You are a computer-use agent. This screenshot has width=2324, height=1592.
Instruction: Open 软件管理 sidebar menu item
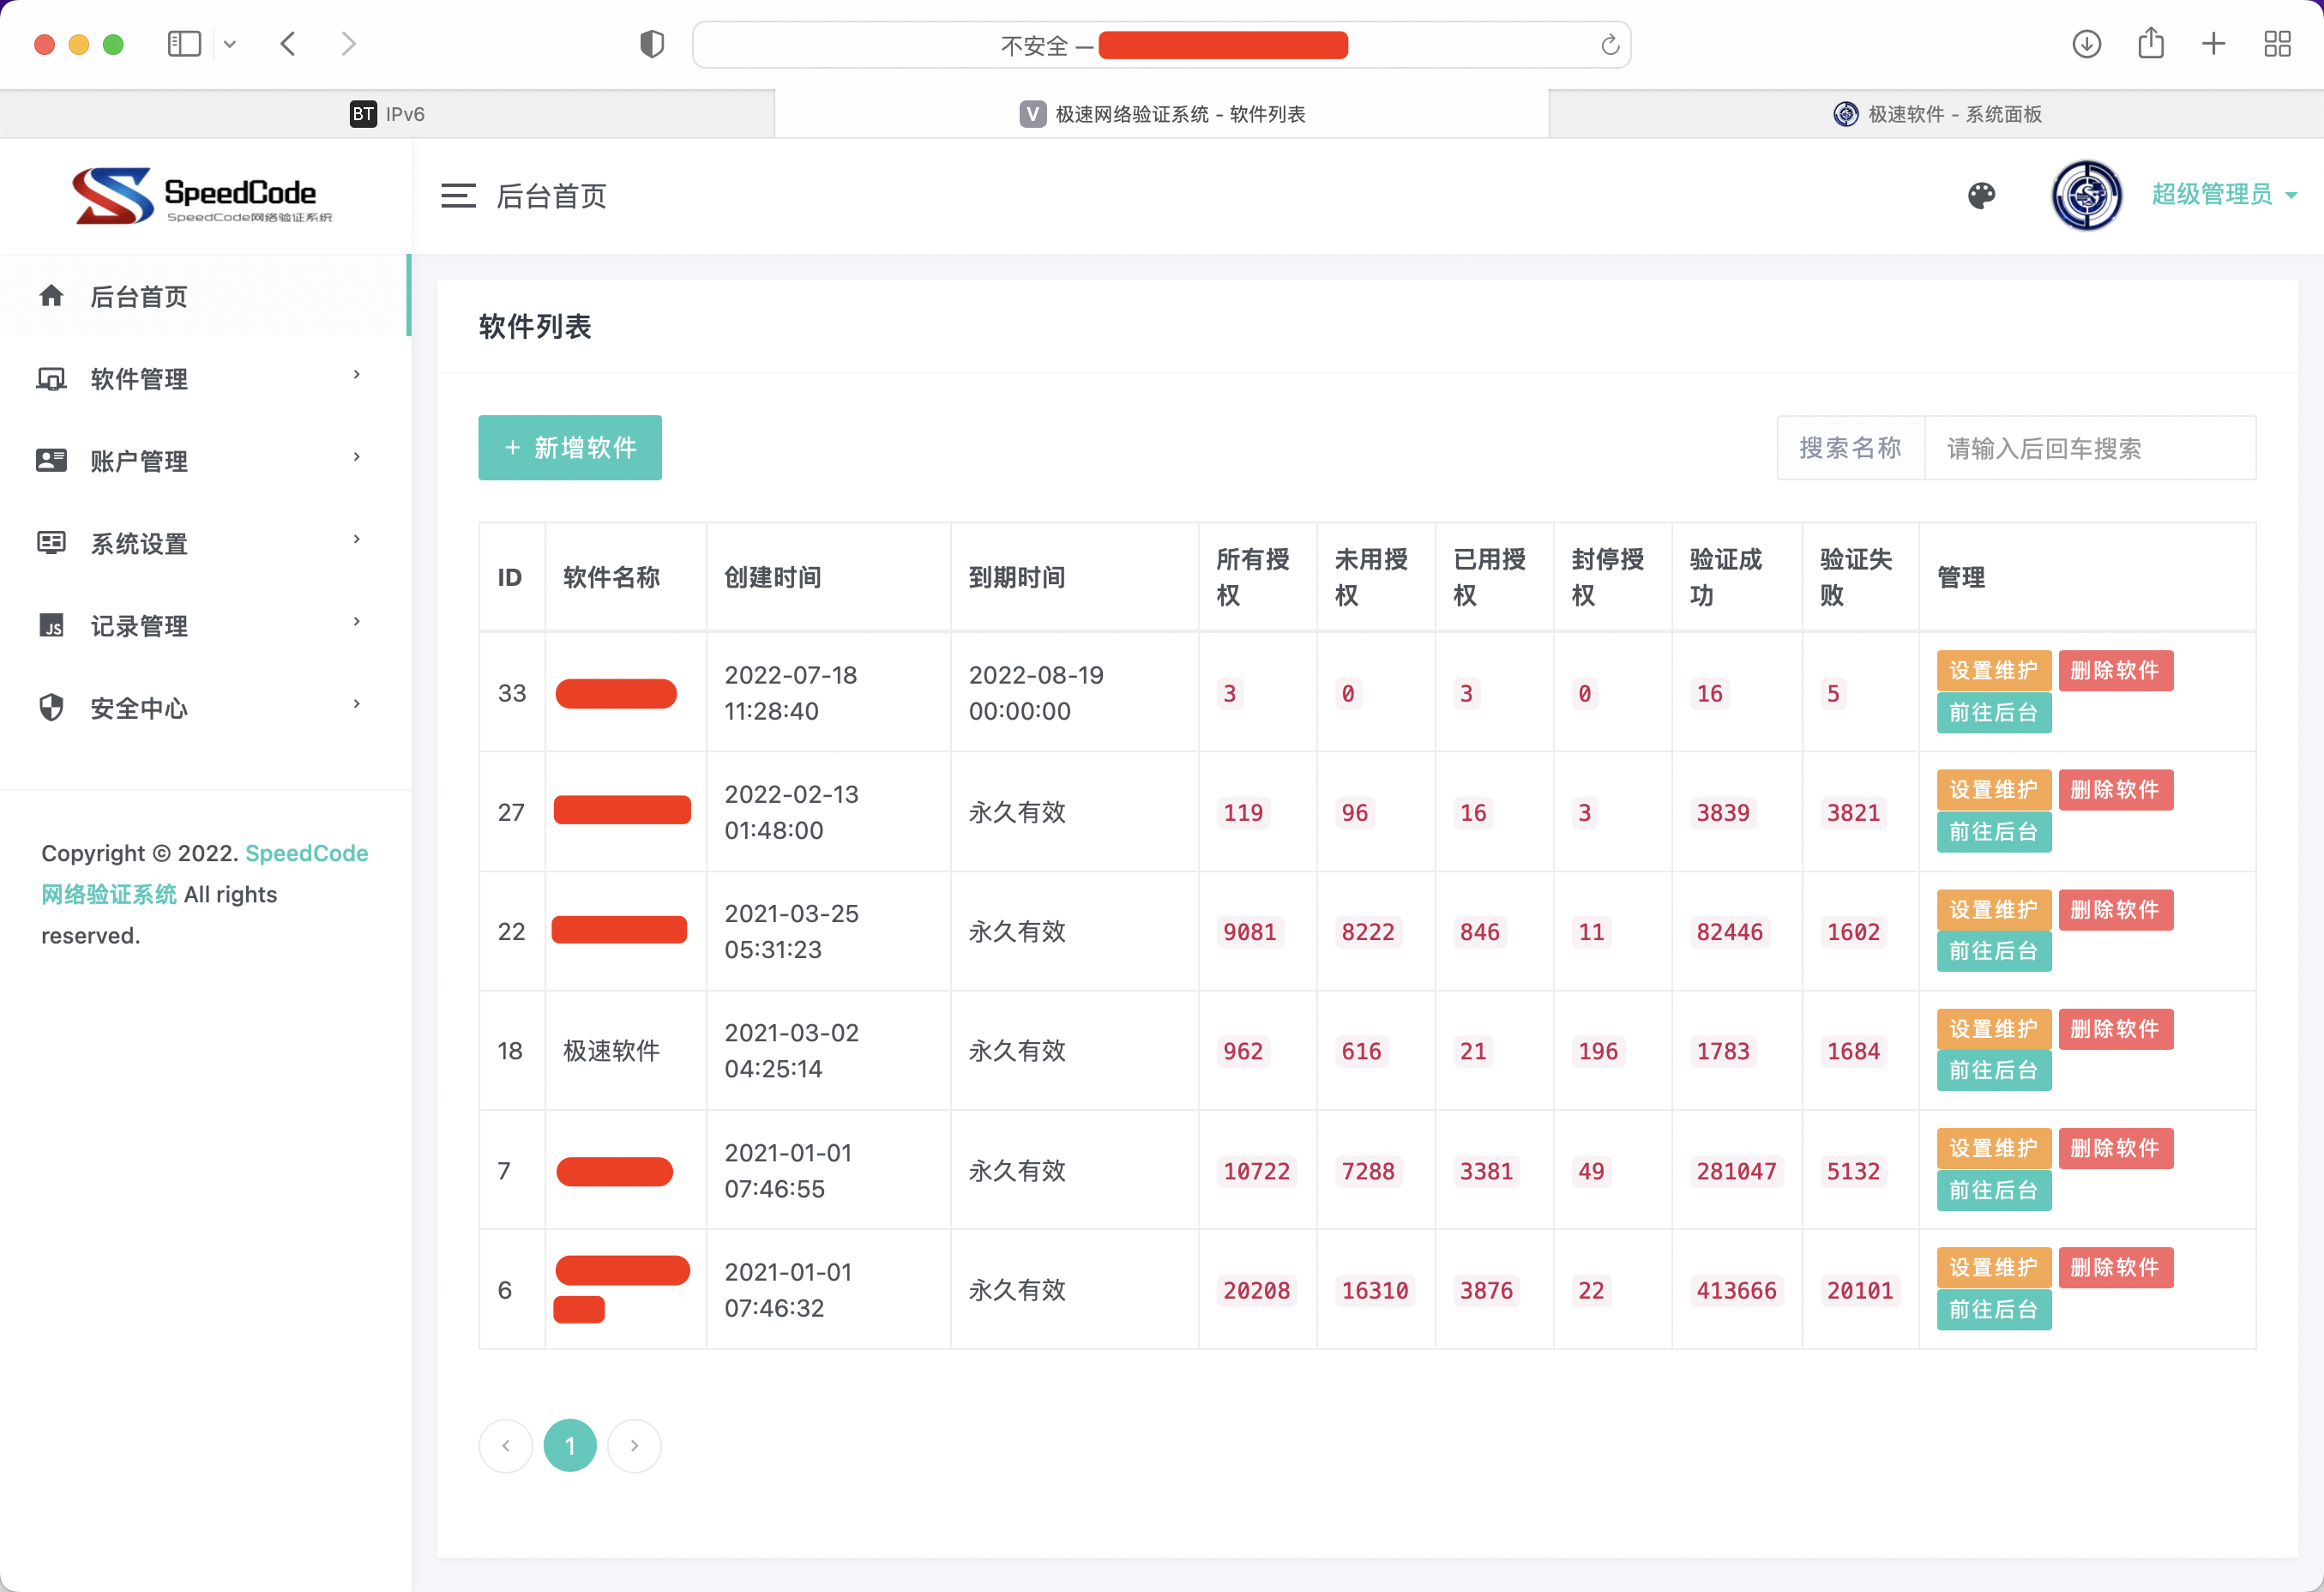pyautogui.click(x=204, y=379)
